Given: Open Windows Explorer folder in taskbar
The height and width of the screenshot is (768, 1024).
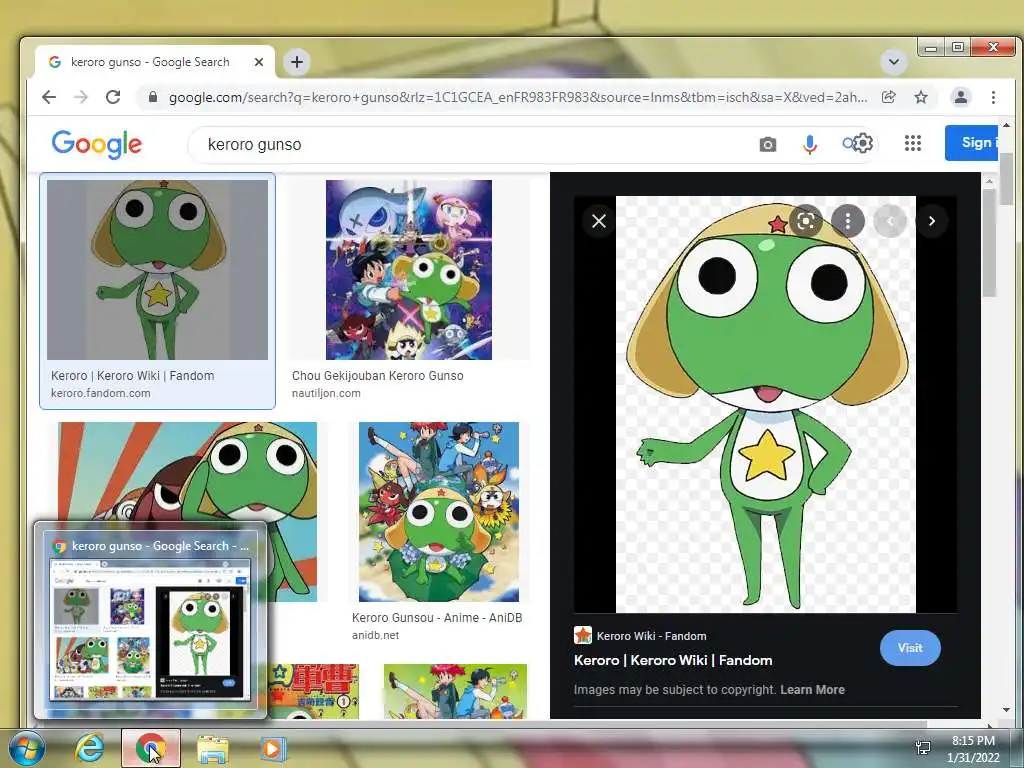Looking at the screenshot, I should pyautogui.click(x=213, y=749).
